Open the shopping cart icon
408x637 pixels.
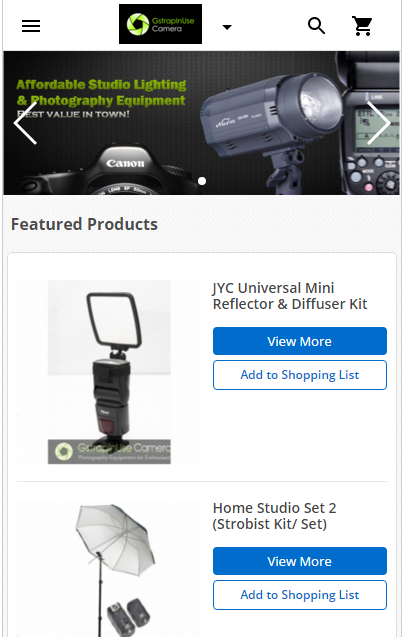362,26
